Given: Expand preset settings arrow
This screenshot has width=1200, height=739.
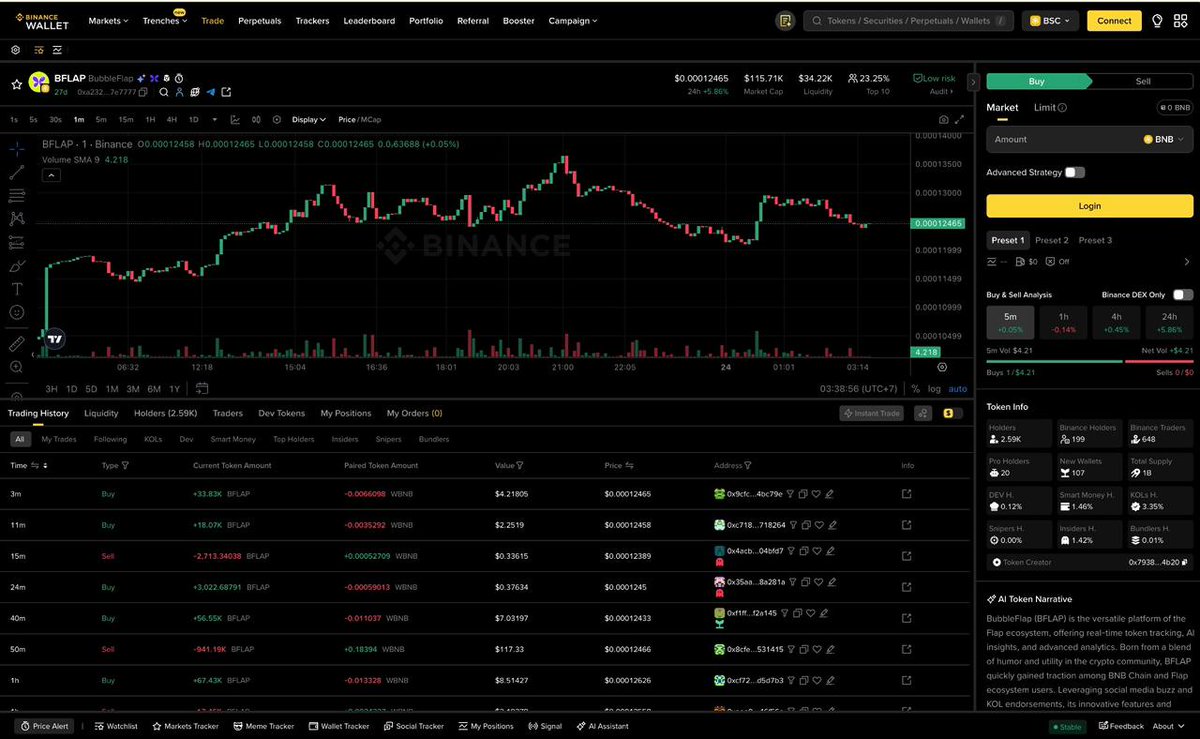Looking at the screenshot, I should 1187,262.
